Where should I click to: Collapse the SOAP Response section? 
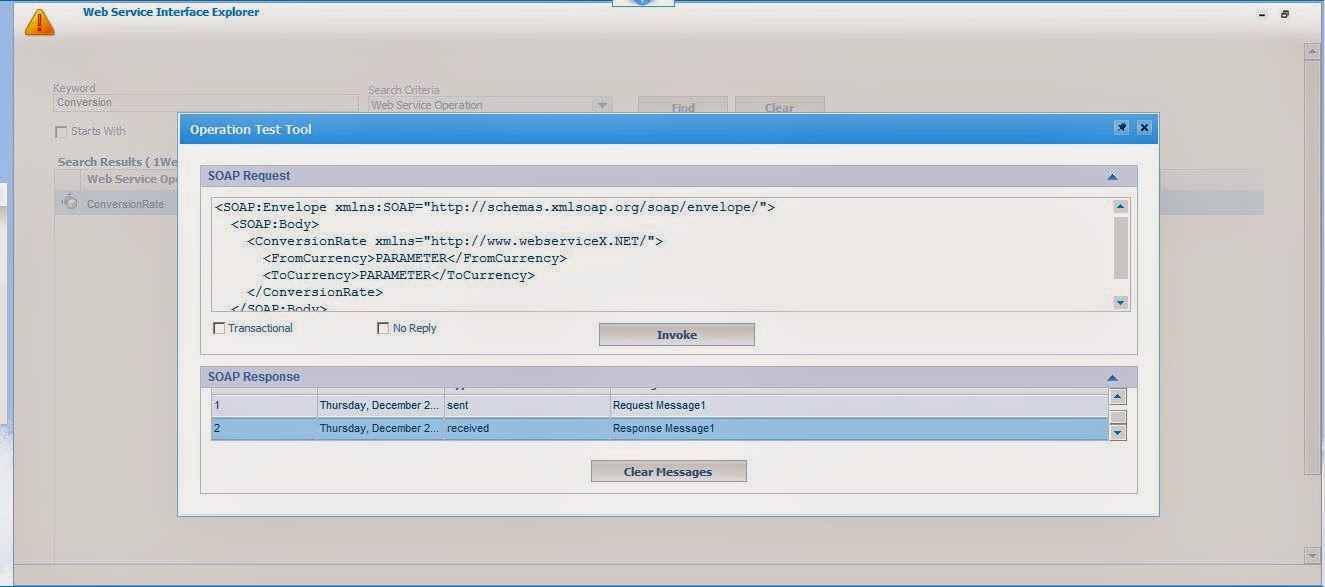1112,378
